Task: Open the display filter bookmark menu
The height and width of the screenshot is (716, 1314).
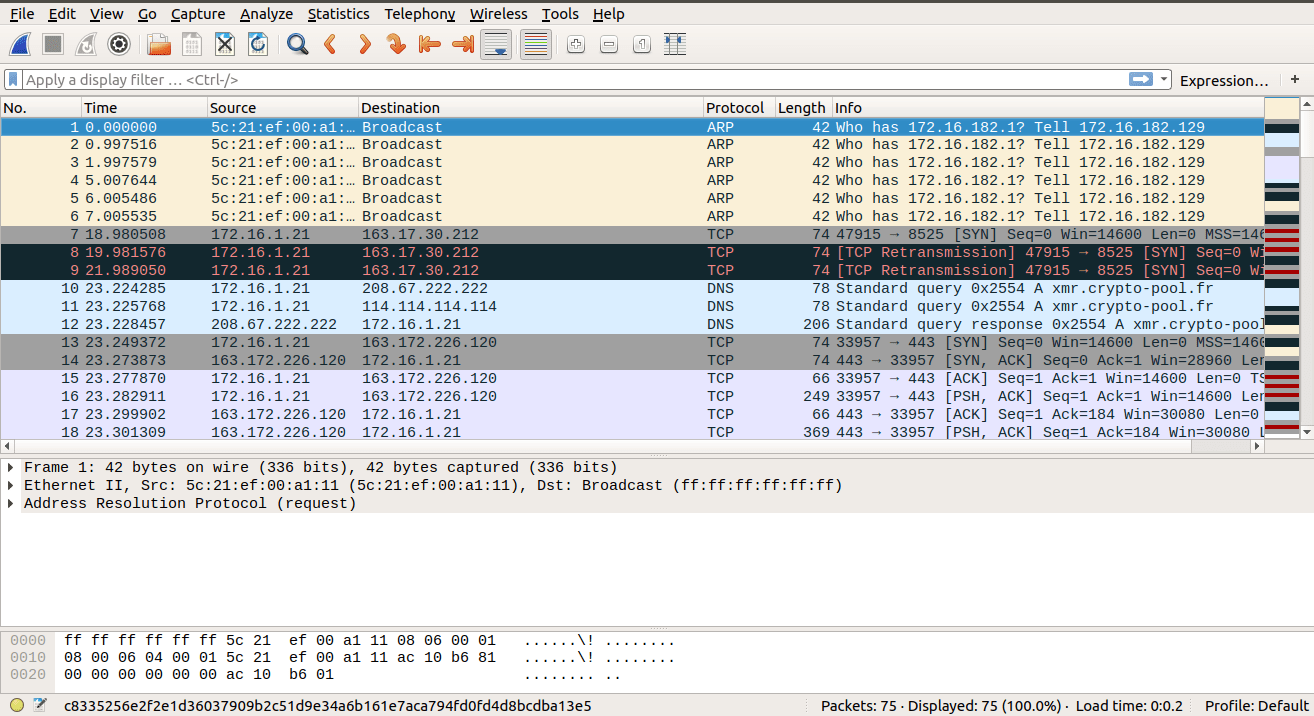Action: pyautogui.click(x=13, y=79)
